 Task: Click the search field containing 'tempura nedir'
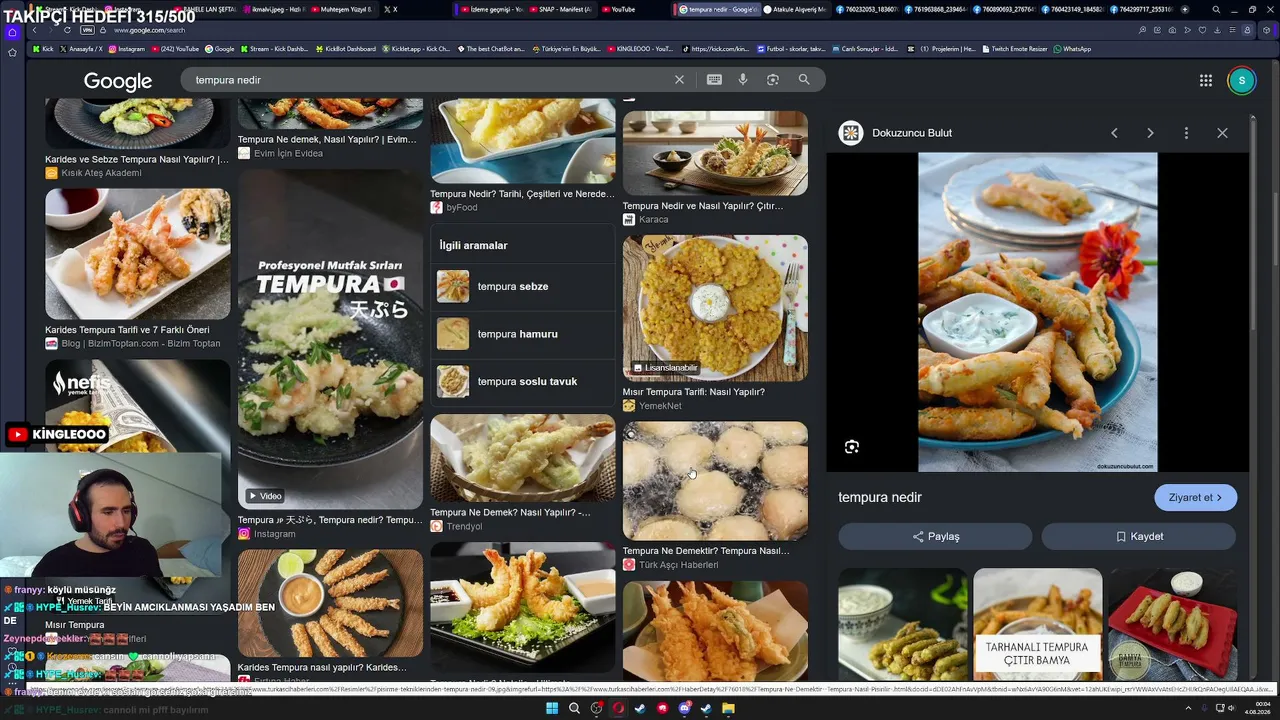(x=430, y=80)
